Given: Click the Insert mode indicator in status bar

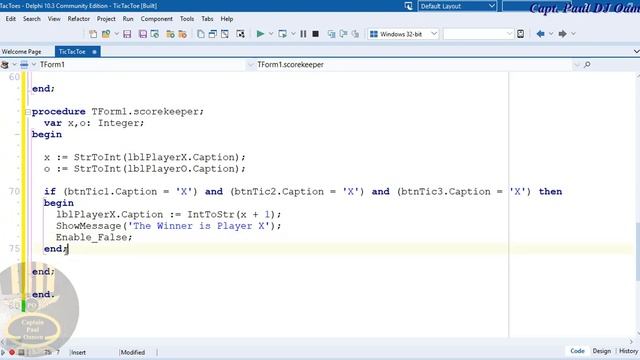Looking at the screenshot, I should [x=78, y=352].
